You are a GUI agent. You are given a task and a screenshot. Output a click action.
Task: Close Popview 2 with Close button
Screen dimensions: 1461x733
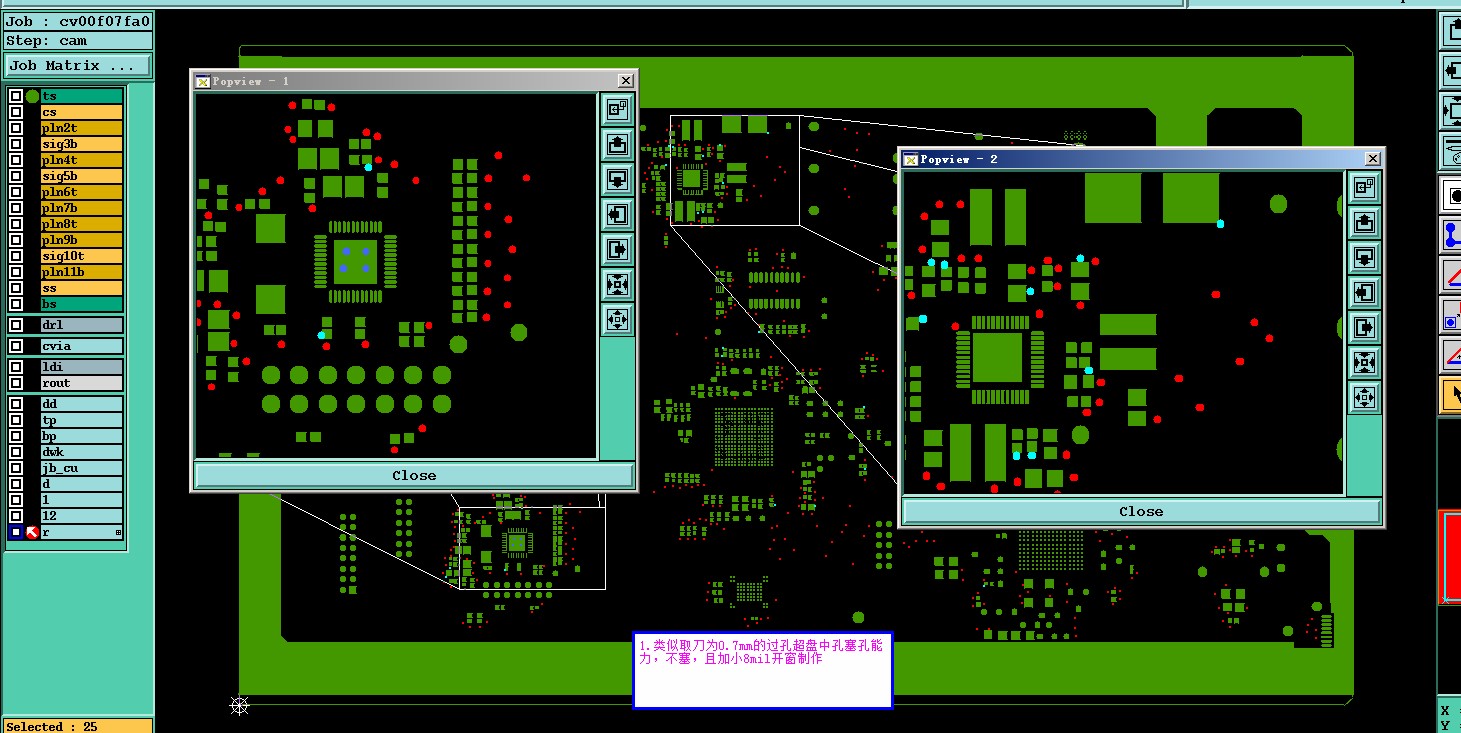click(x=1141, y=511)
